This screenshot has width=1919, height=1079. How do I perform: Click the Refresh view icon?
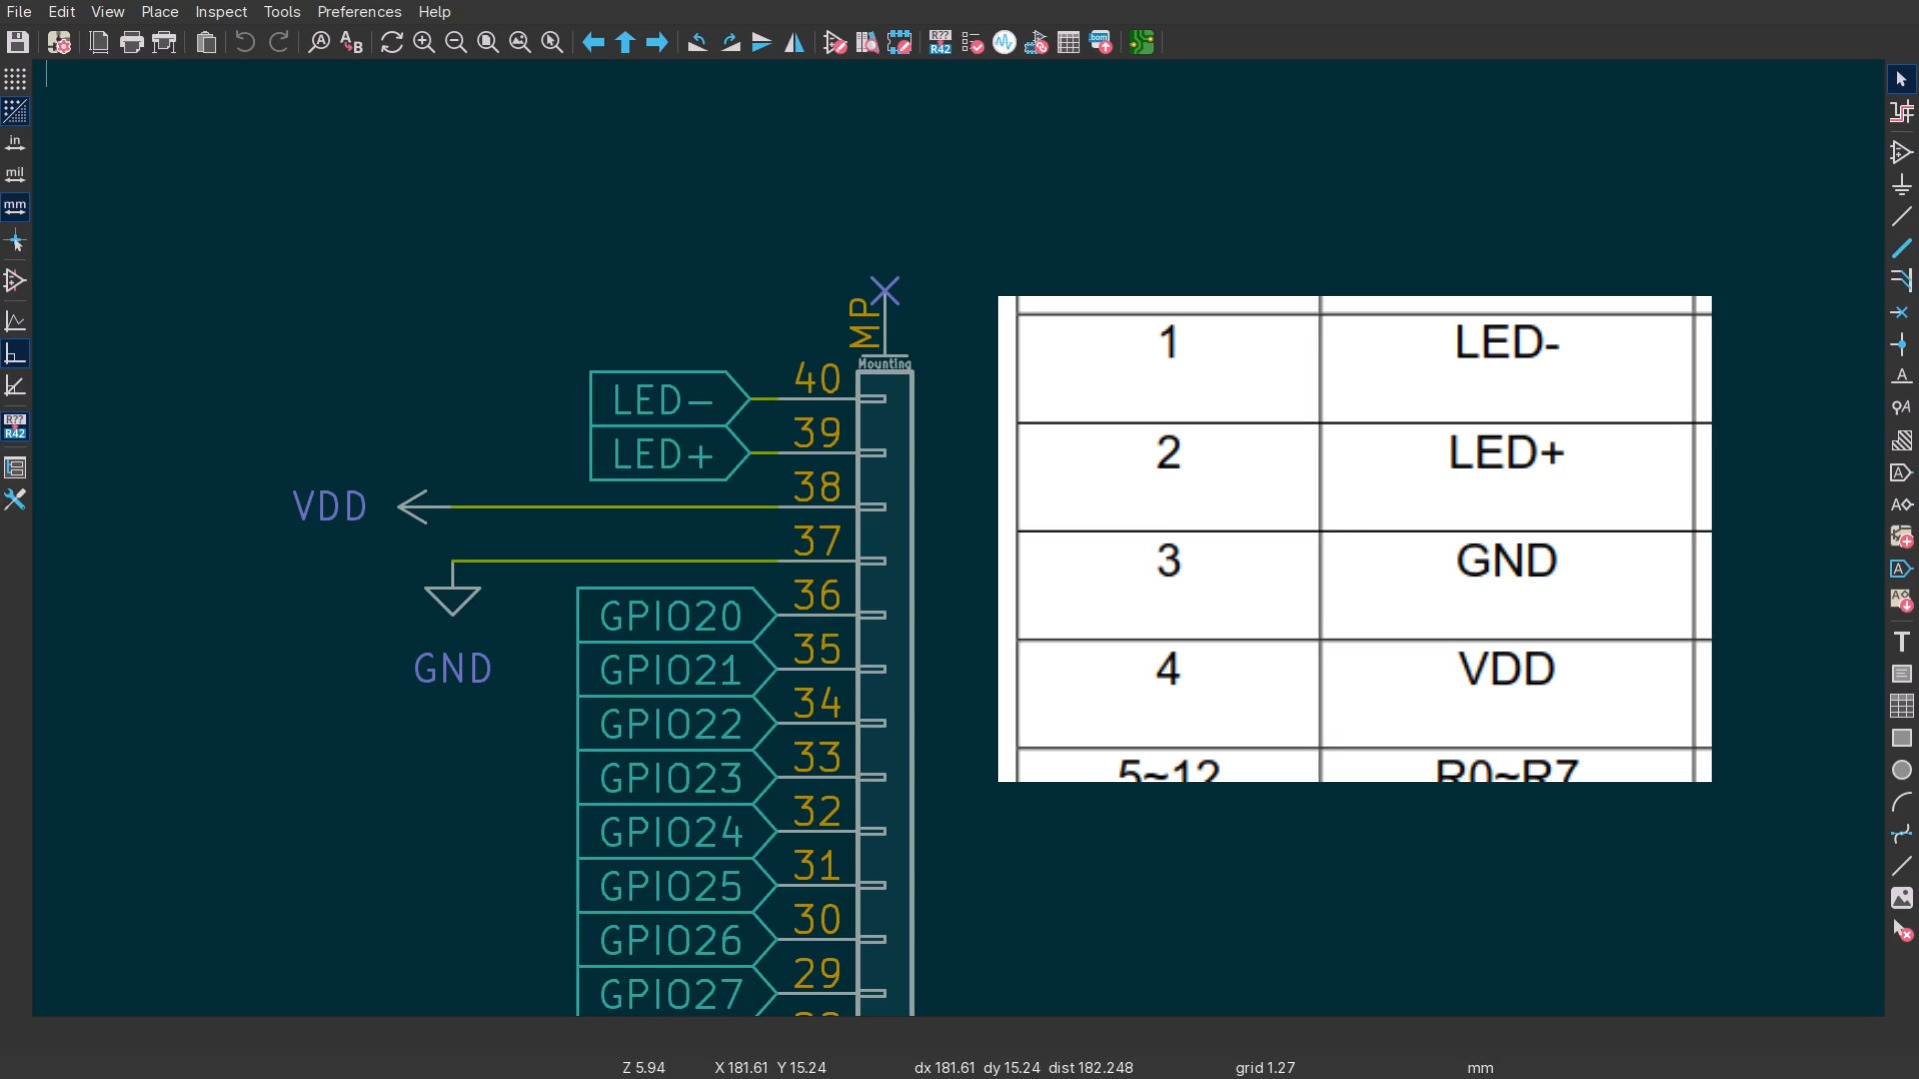pos(392,42)
